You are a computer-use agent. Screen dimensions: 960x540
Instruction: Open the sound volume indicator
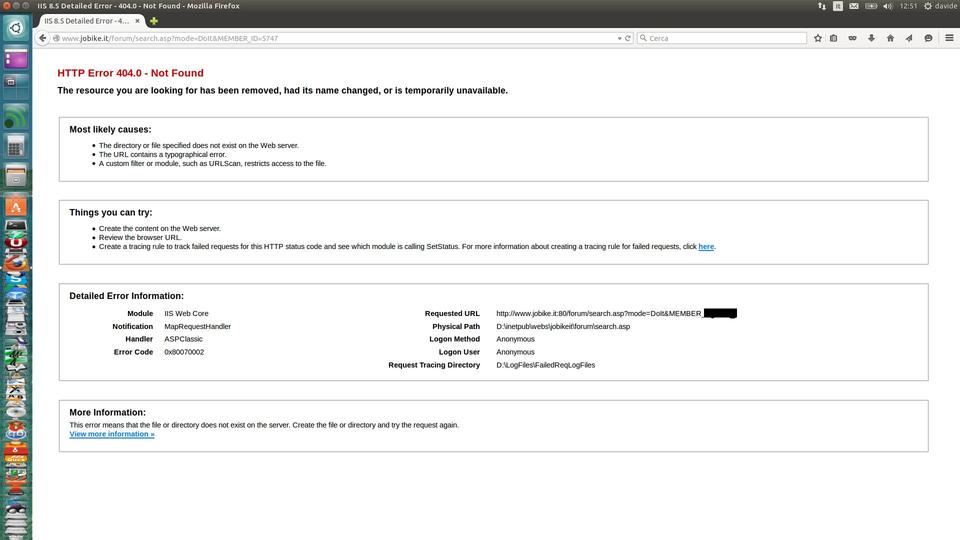point(888,6)
